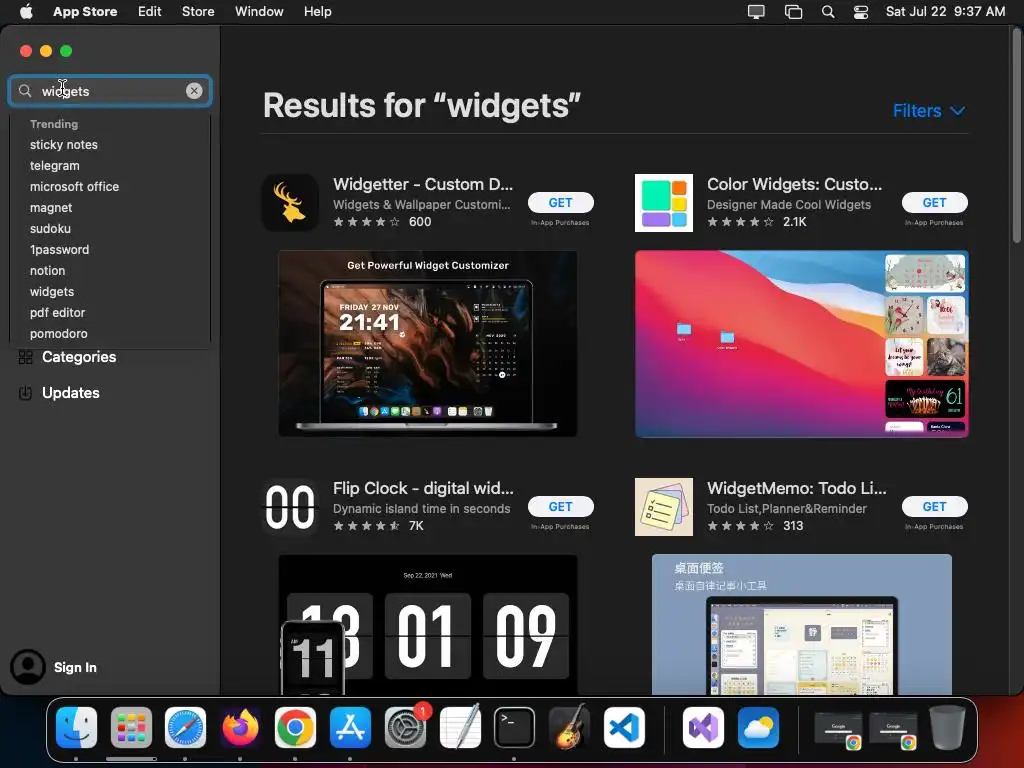Select trending suggestion sudoku

tap(50, 229)
